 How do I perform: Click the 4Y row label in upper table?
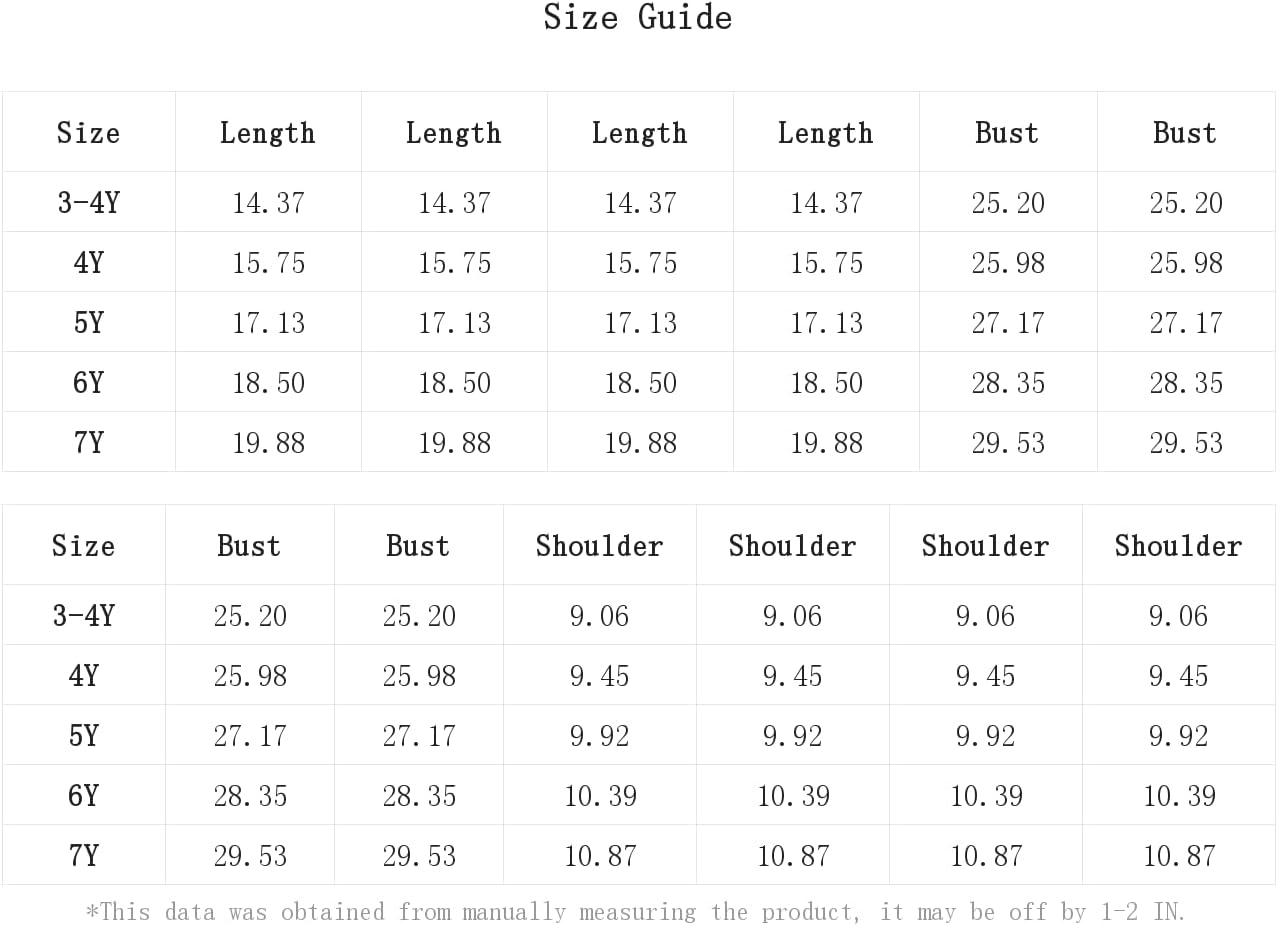[x=88, y=263]
